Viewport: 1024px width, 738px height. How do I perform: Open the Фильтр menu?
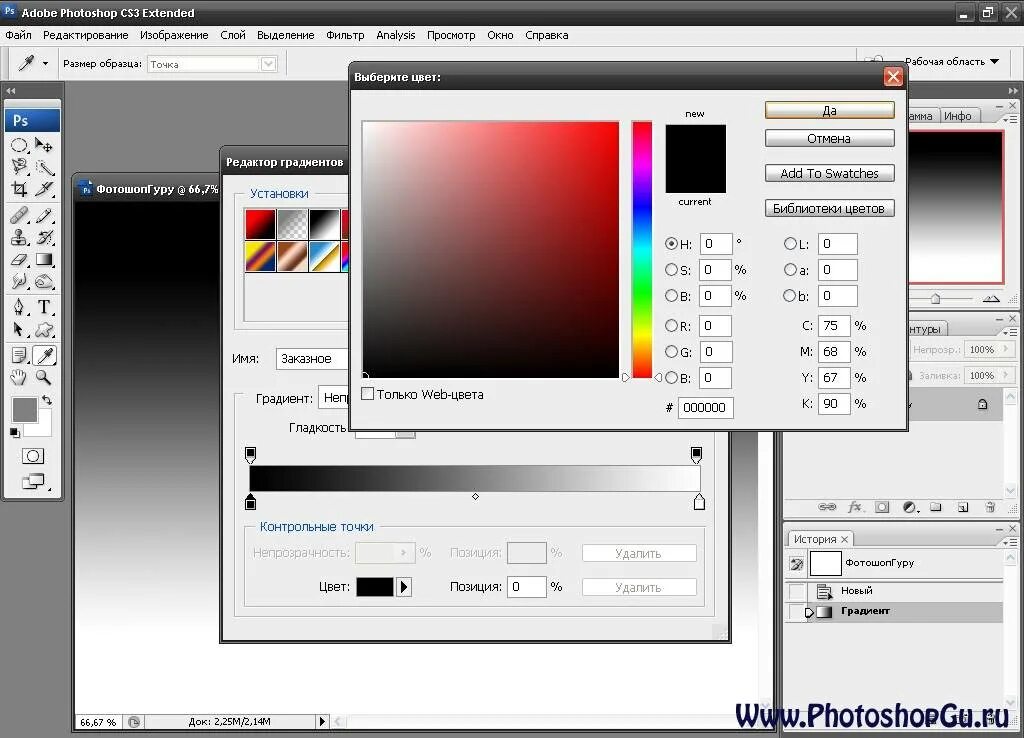345,35
